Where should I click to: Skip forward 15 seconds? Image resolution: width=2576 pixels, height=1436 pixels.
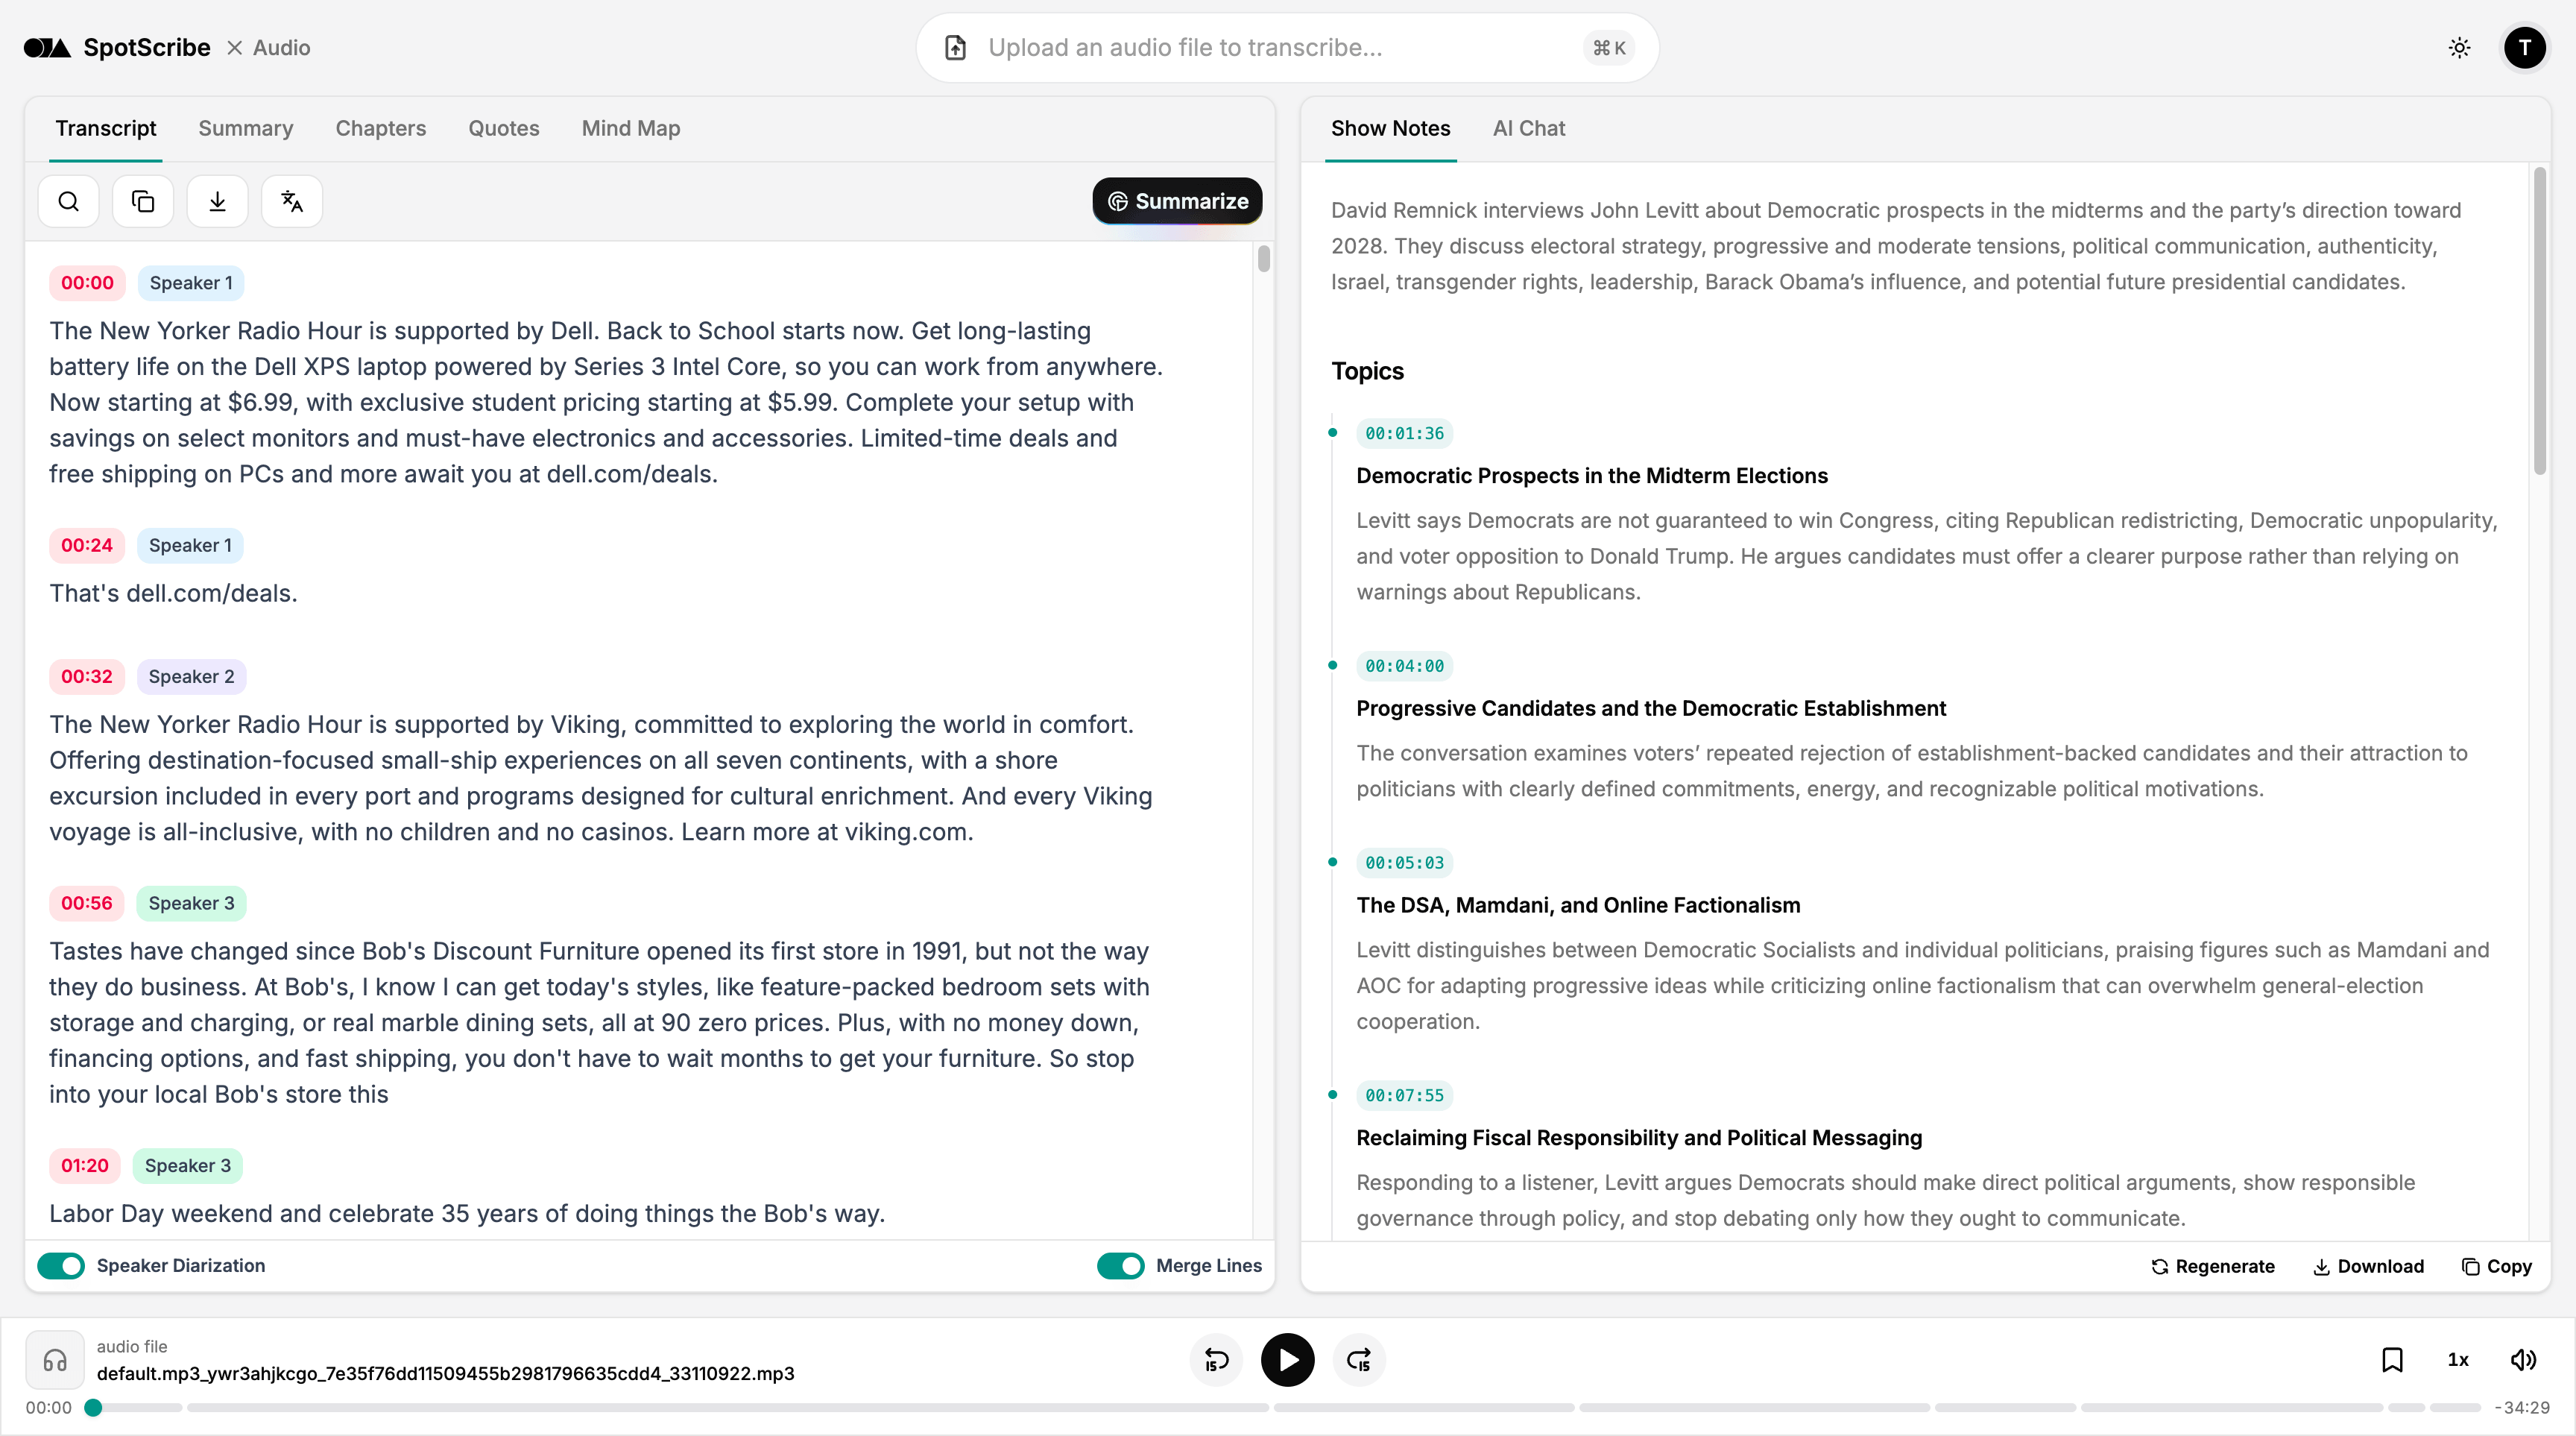click(1359, 1360)
